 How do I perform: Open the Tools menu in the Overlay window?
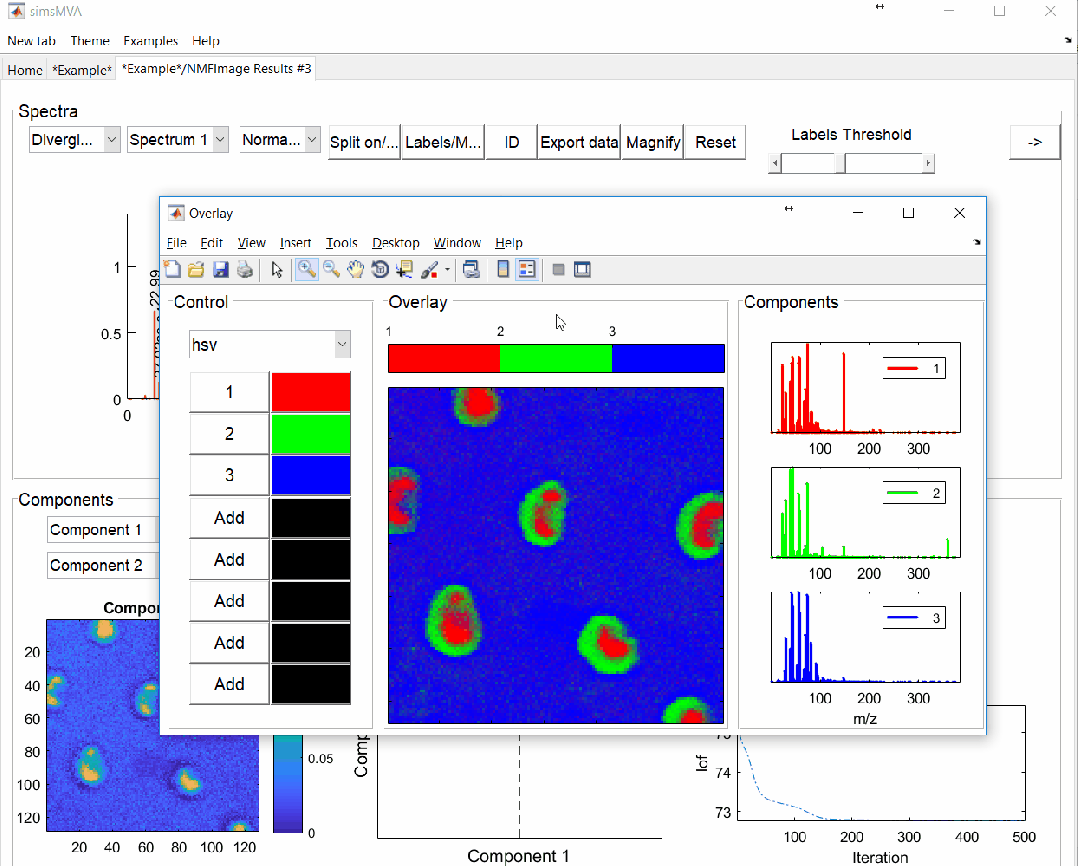(x=341, y=243)
